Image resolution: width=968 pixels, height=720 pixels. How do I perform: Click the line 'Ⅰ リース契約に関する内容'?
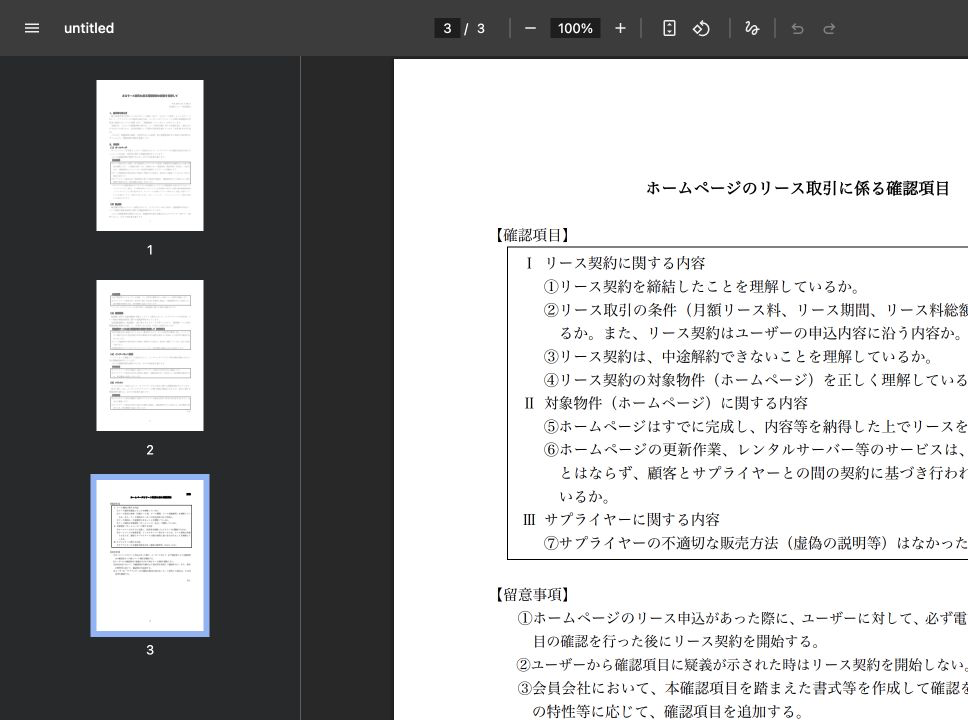614,264
